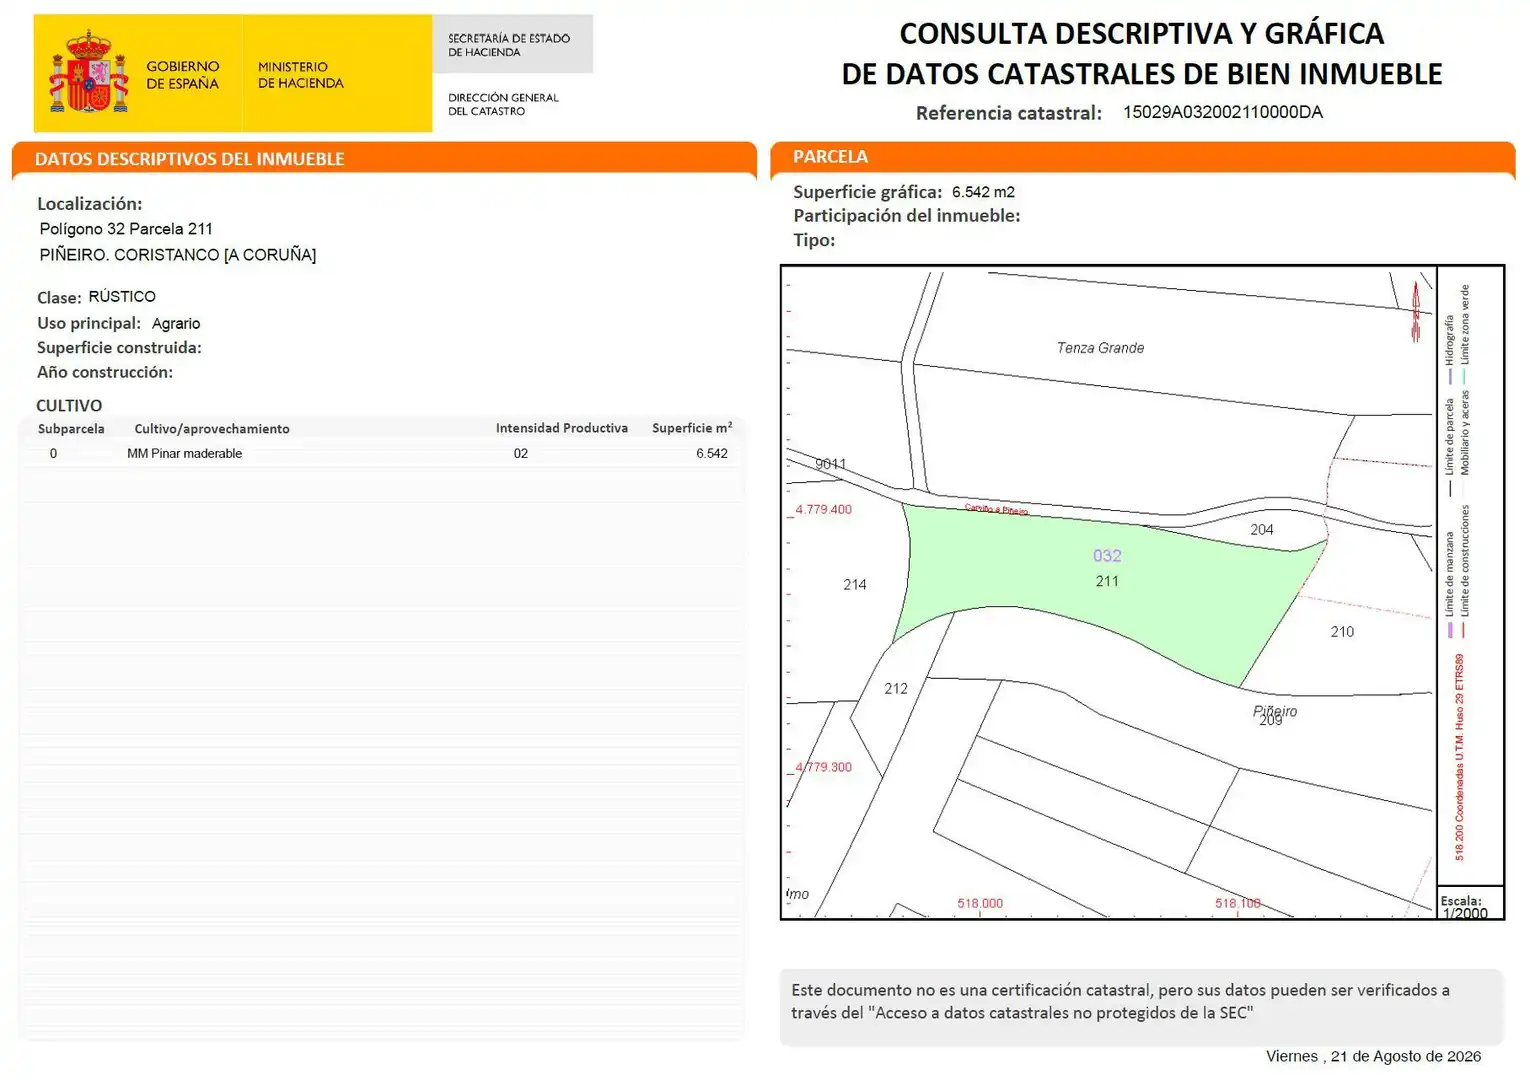1530x1080 pixels.
Task: Click 'Tenza Grande' place name on map
Action: tap(1100, 348)
